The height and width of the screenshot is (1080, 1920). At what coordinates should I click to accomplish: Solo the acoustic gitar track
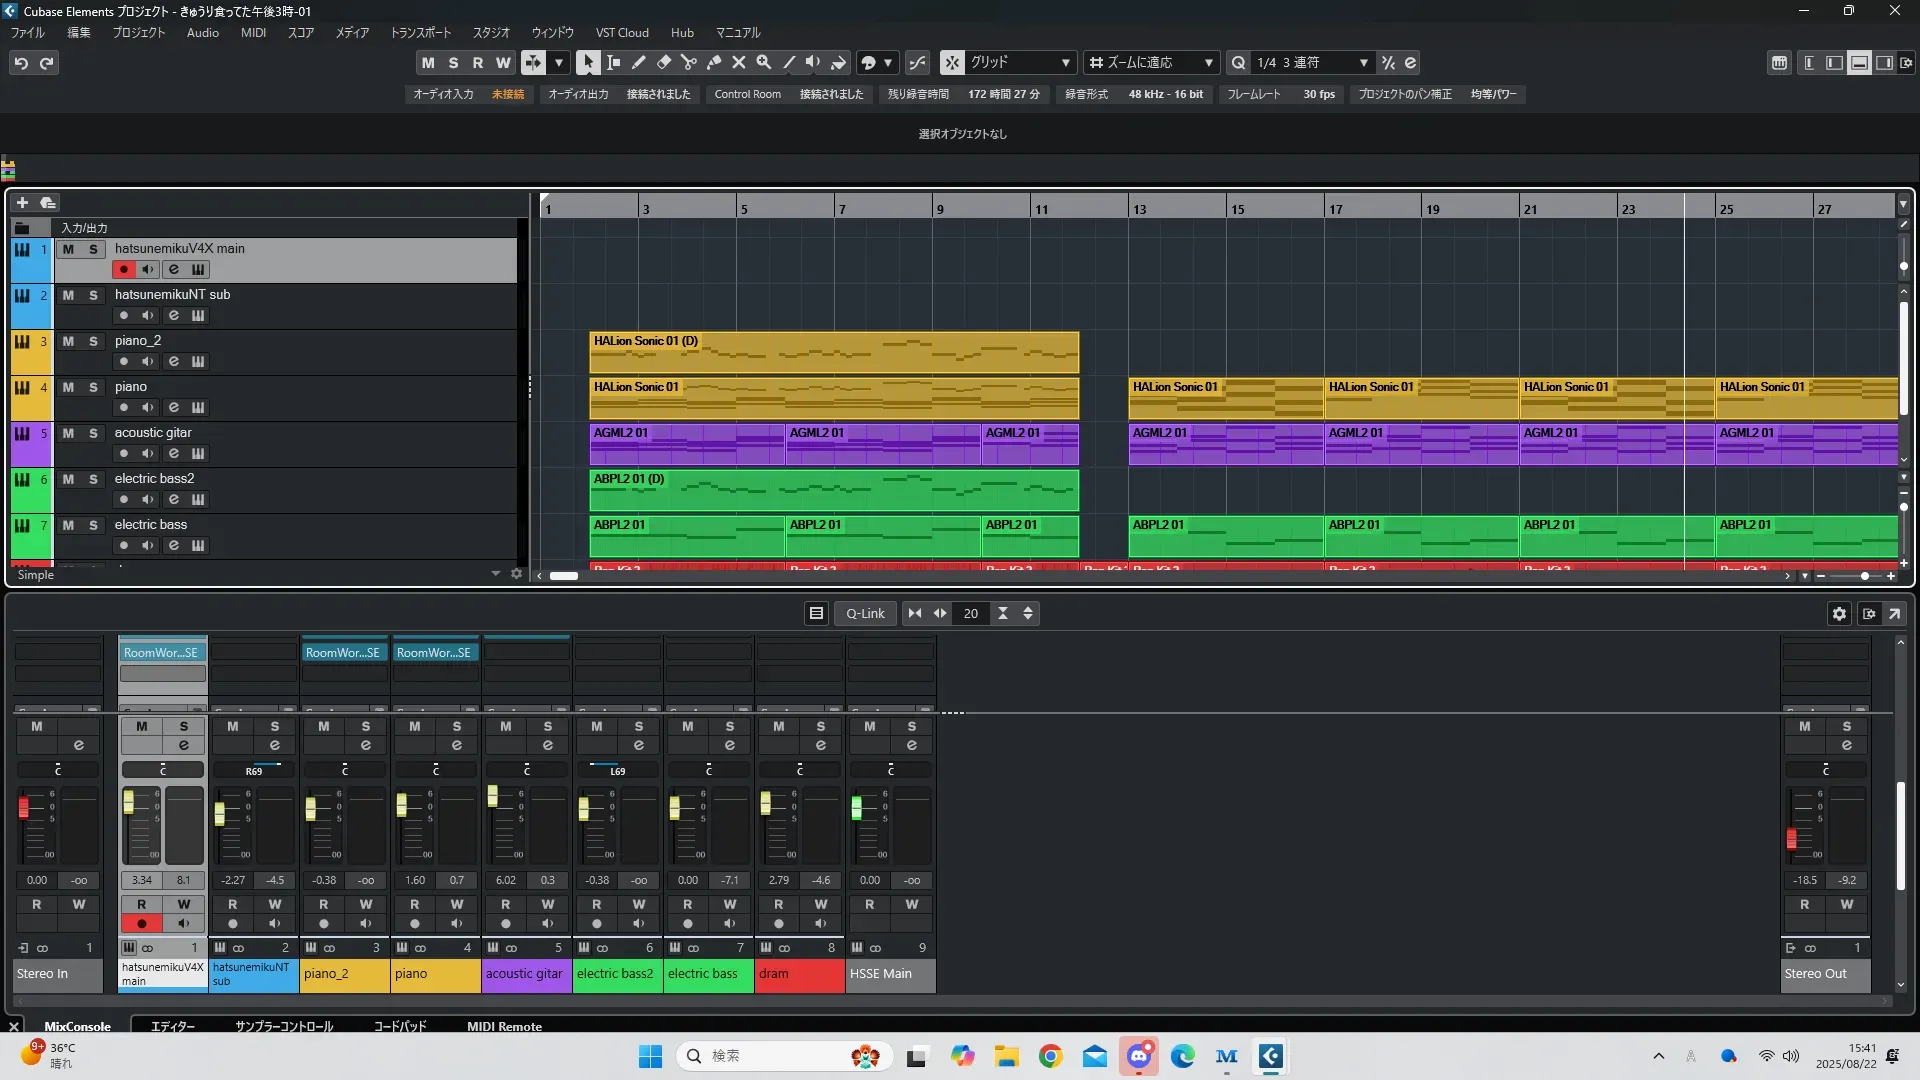tap(93, 433)
